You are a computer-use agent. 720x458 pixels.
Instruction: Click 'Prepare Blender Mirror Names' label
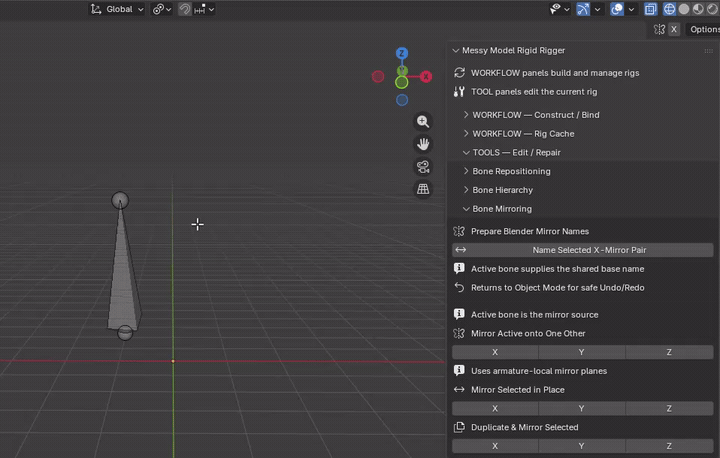530,232
